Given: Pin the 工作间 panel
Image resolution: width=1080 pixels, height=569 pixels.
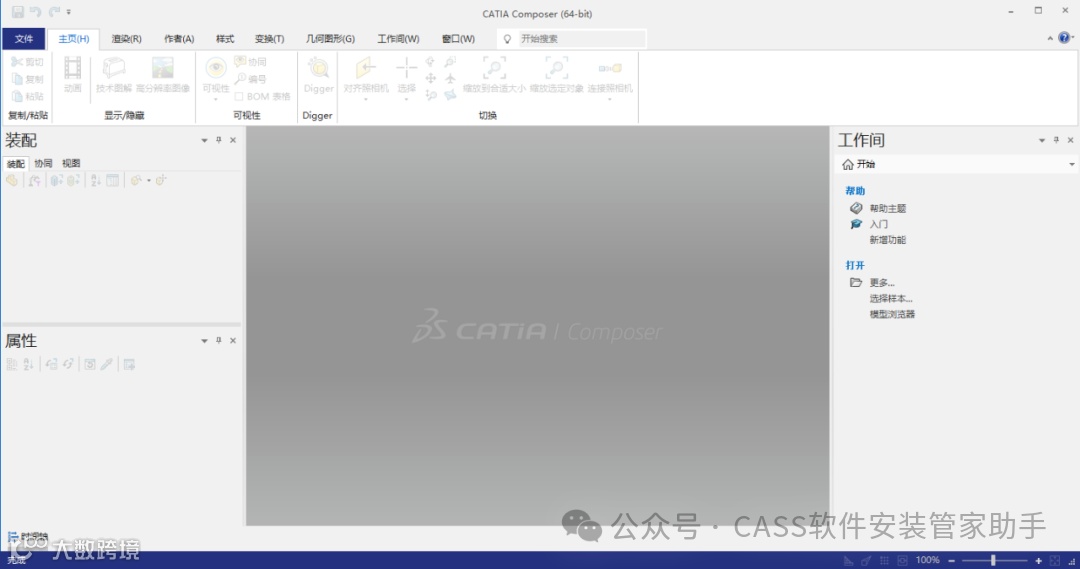Looking at the screenshot, I should pyautogui.click(x=1056, y=140).
